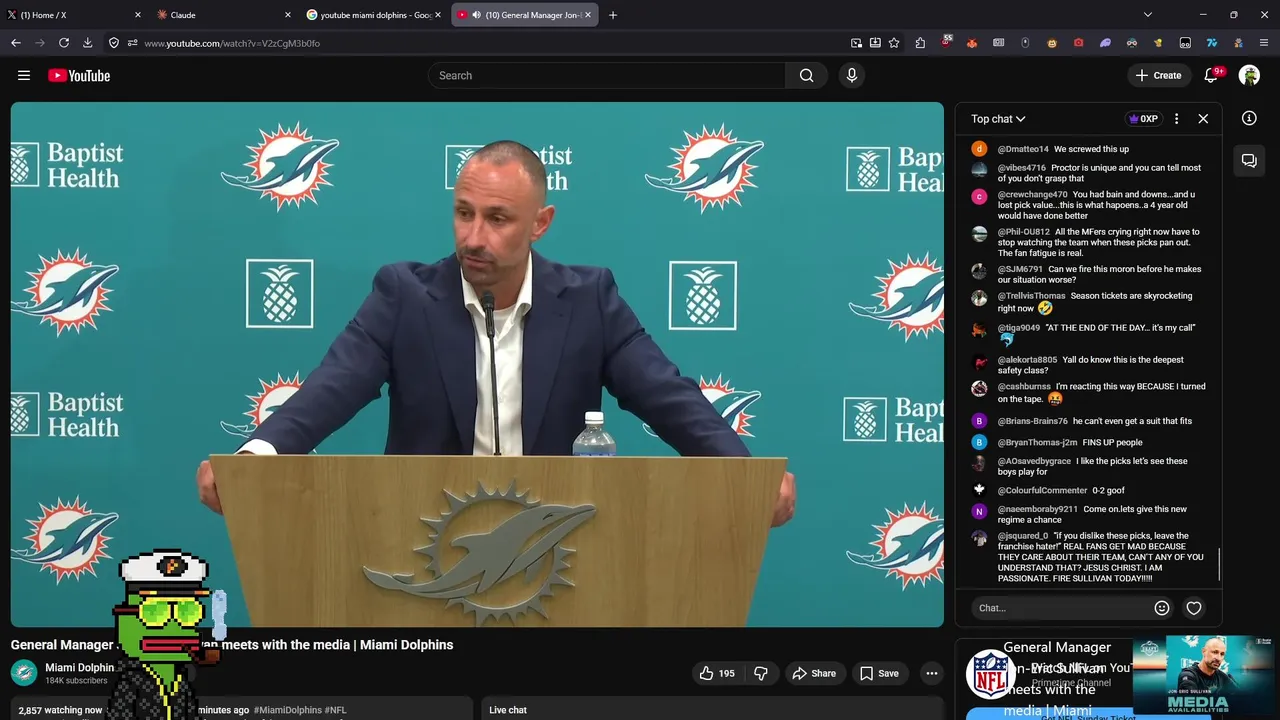Click the info icon in side rail

(x=1249, y=118)
